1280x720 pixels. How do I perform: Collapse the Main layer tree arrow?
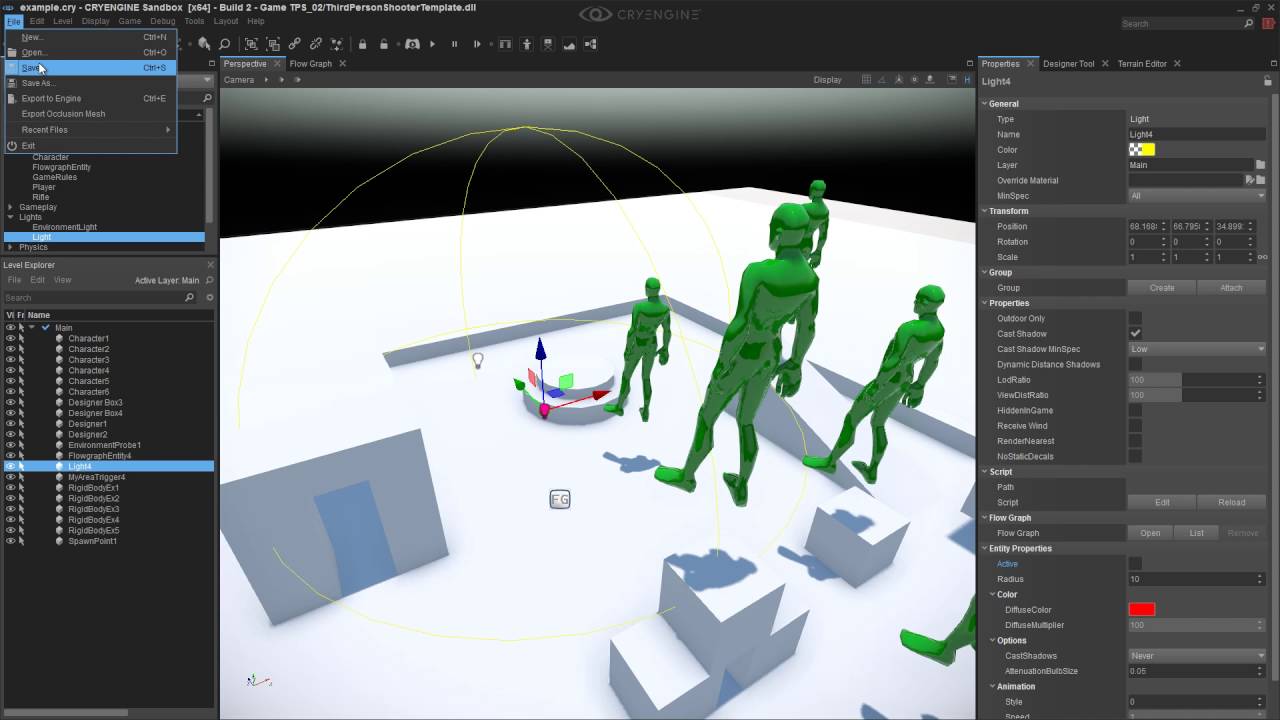tap(32, 328)
